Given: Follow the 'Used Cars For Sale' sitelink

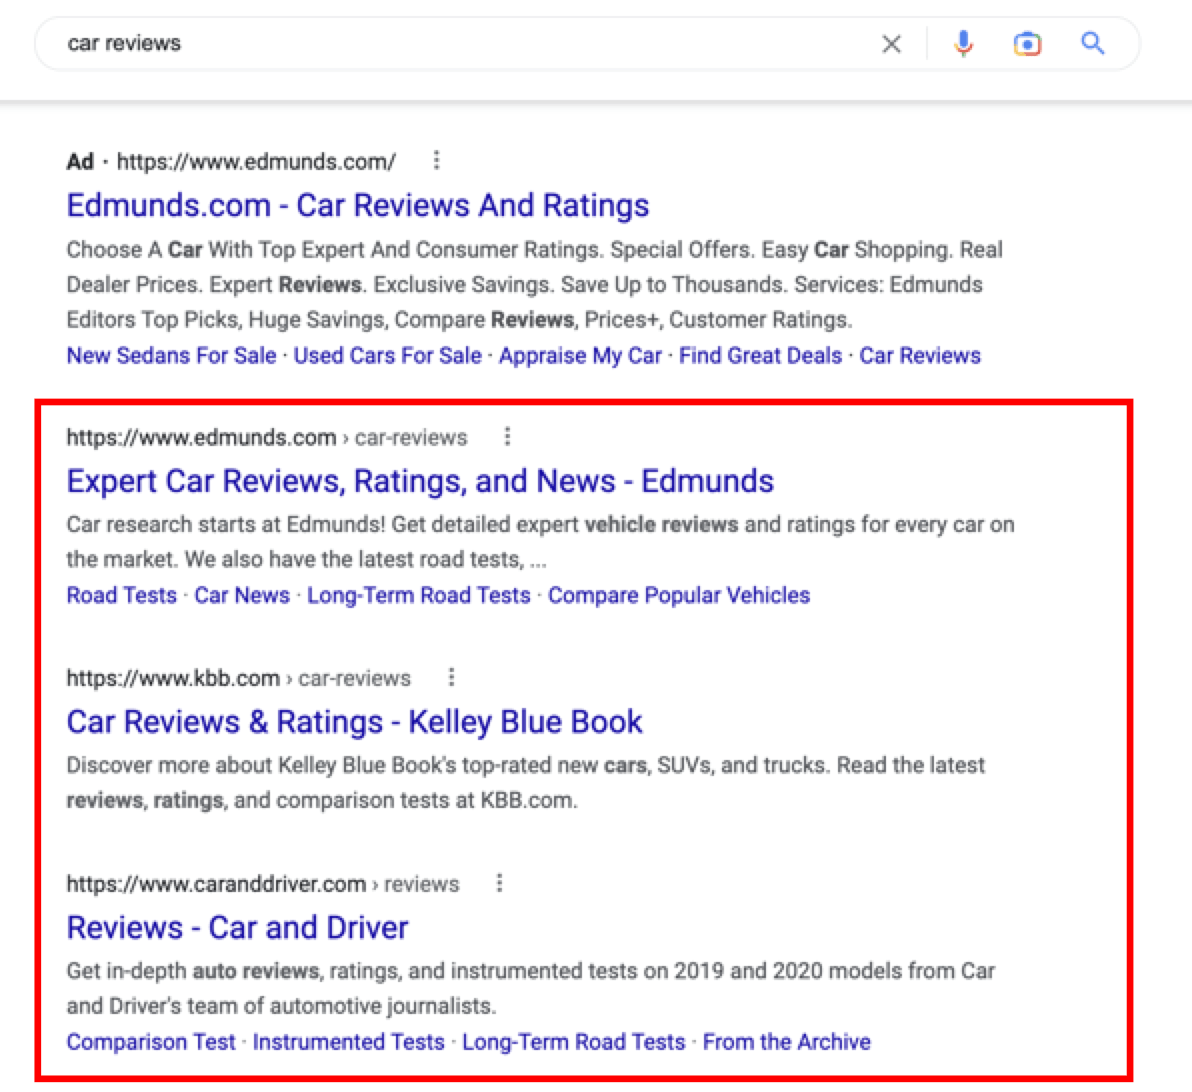Looking at the screenshot, I should (388, 355).
